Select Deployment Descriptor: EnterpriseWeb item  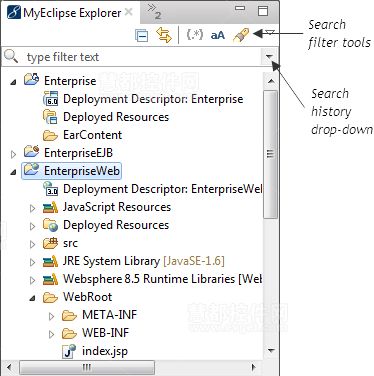tap(162, 189)
